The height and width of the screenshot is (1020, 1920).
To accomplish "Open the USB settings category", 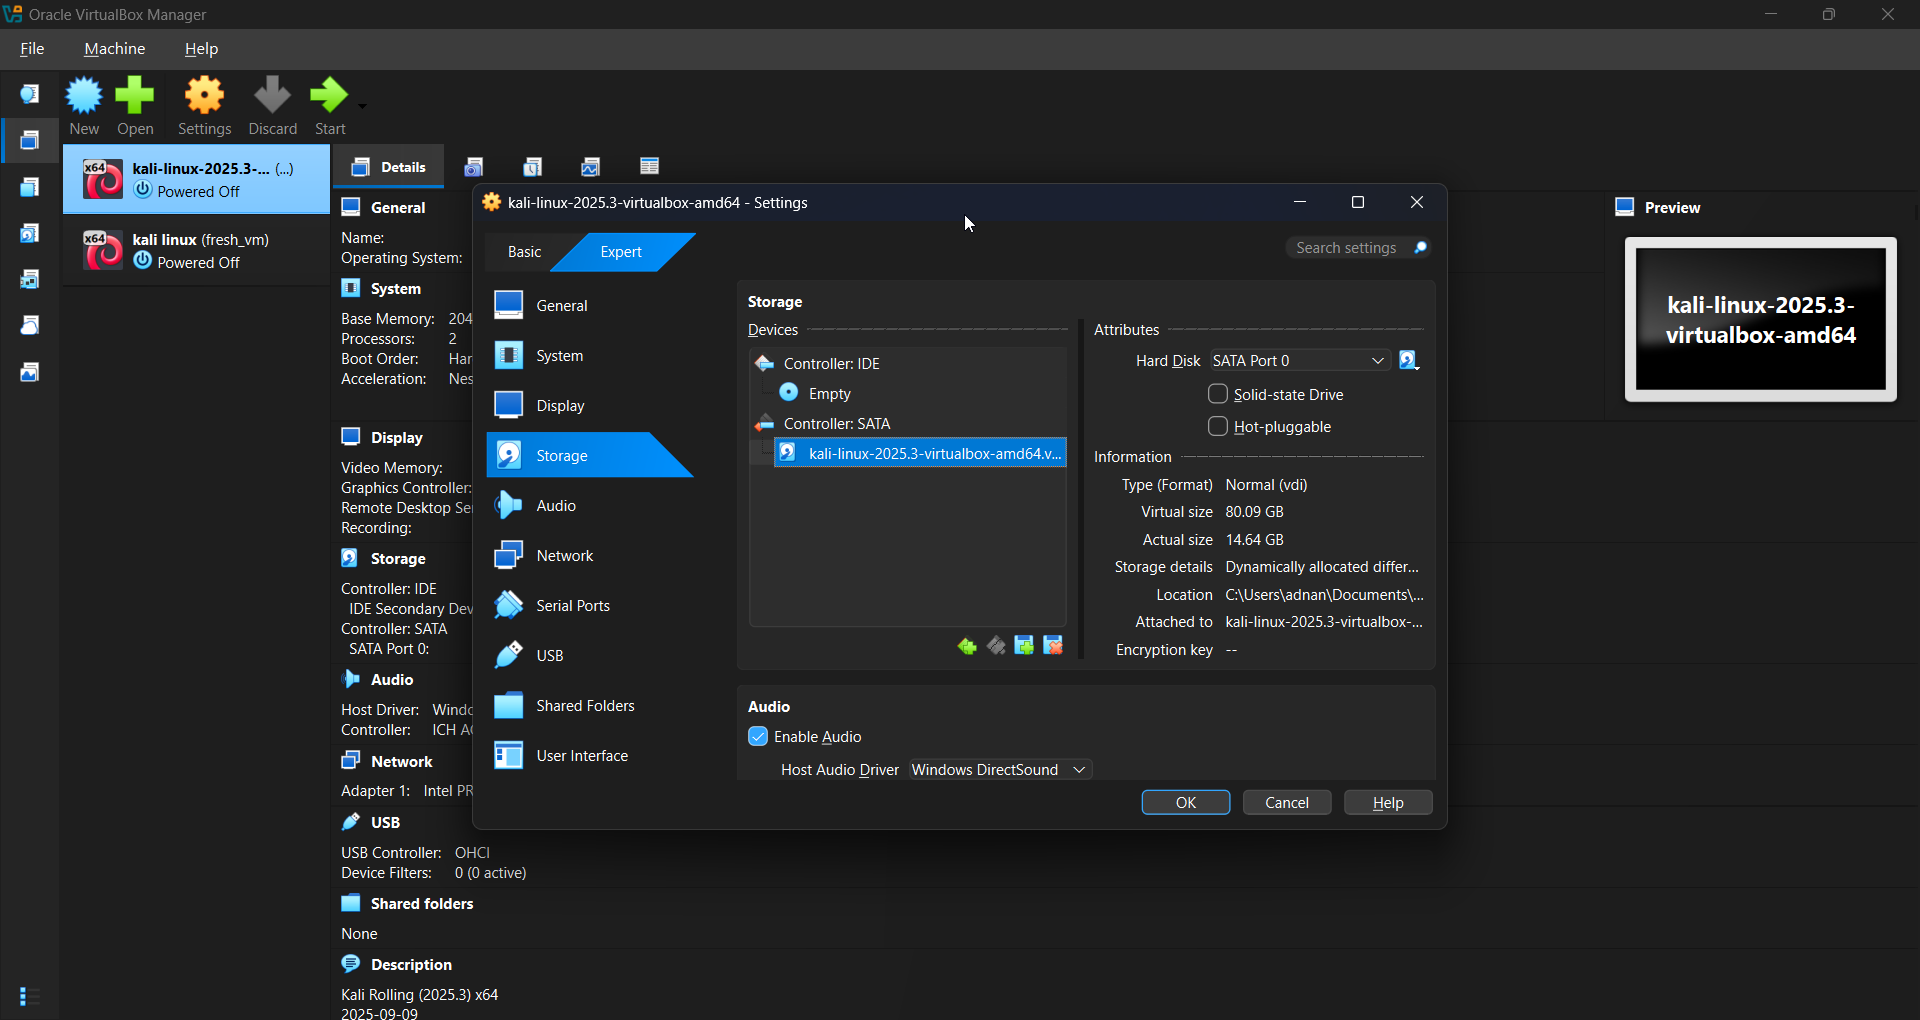I will 549,656.
